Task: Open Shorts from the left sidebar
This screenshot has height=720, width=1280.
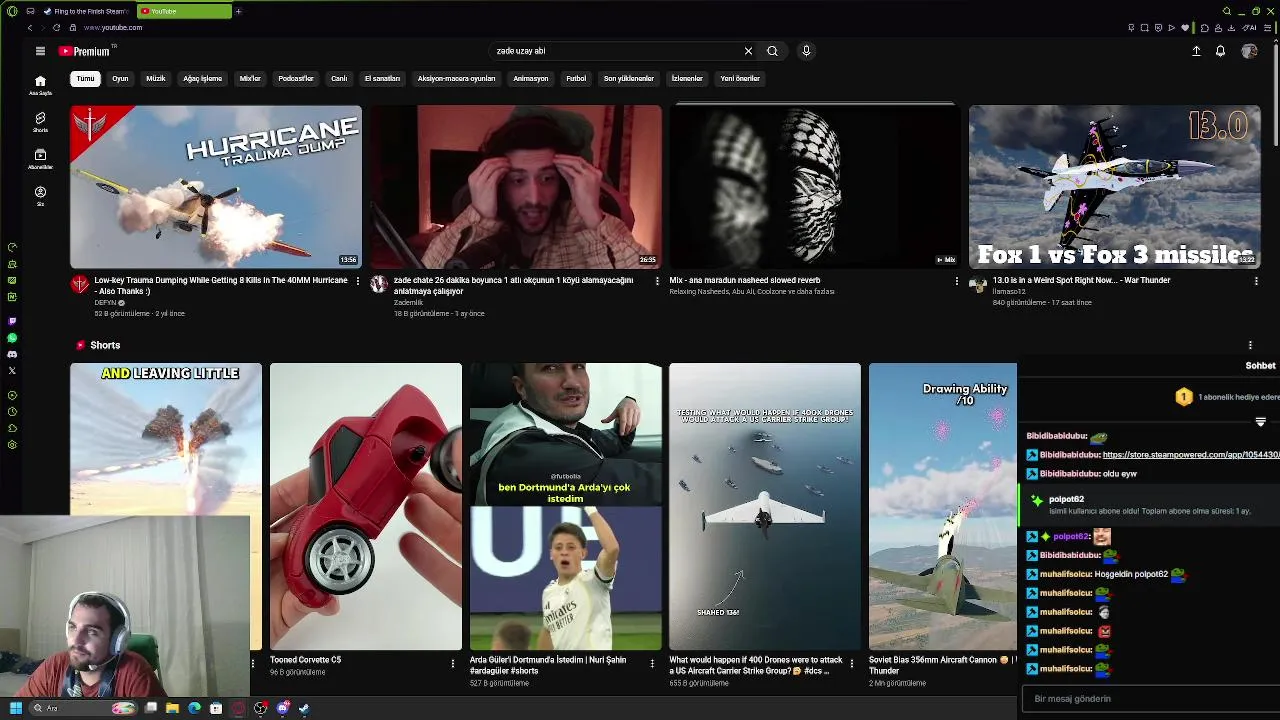Action: (x=40, y=122)
